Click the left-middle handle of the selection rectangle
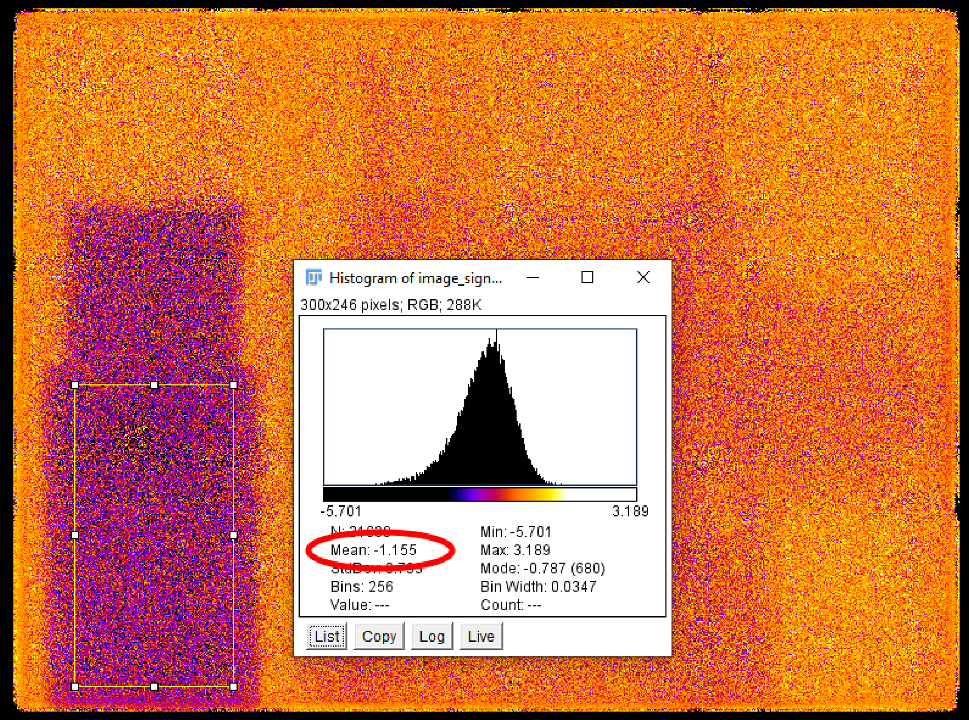 [75, 535]
